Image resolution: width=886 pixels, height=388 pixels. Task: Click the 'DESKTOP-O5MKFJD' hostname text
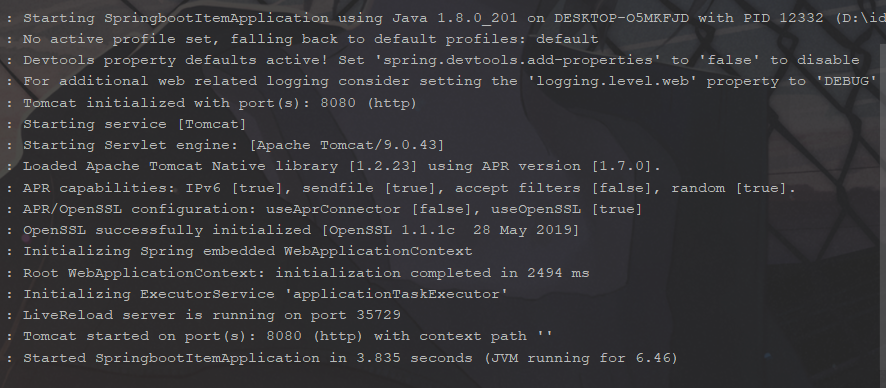621,18
